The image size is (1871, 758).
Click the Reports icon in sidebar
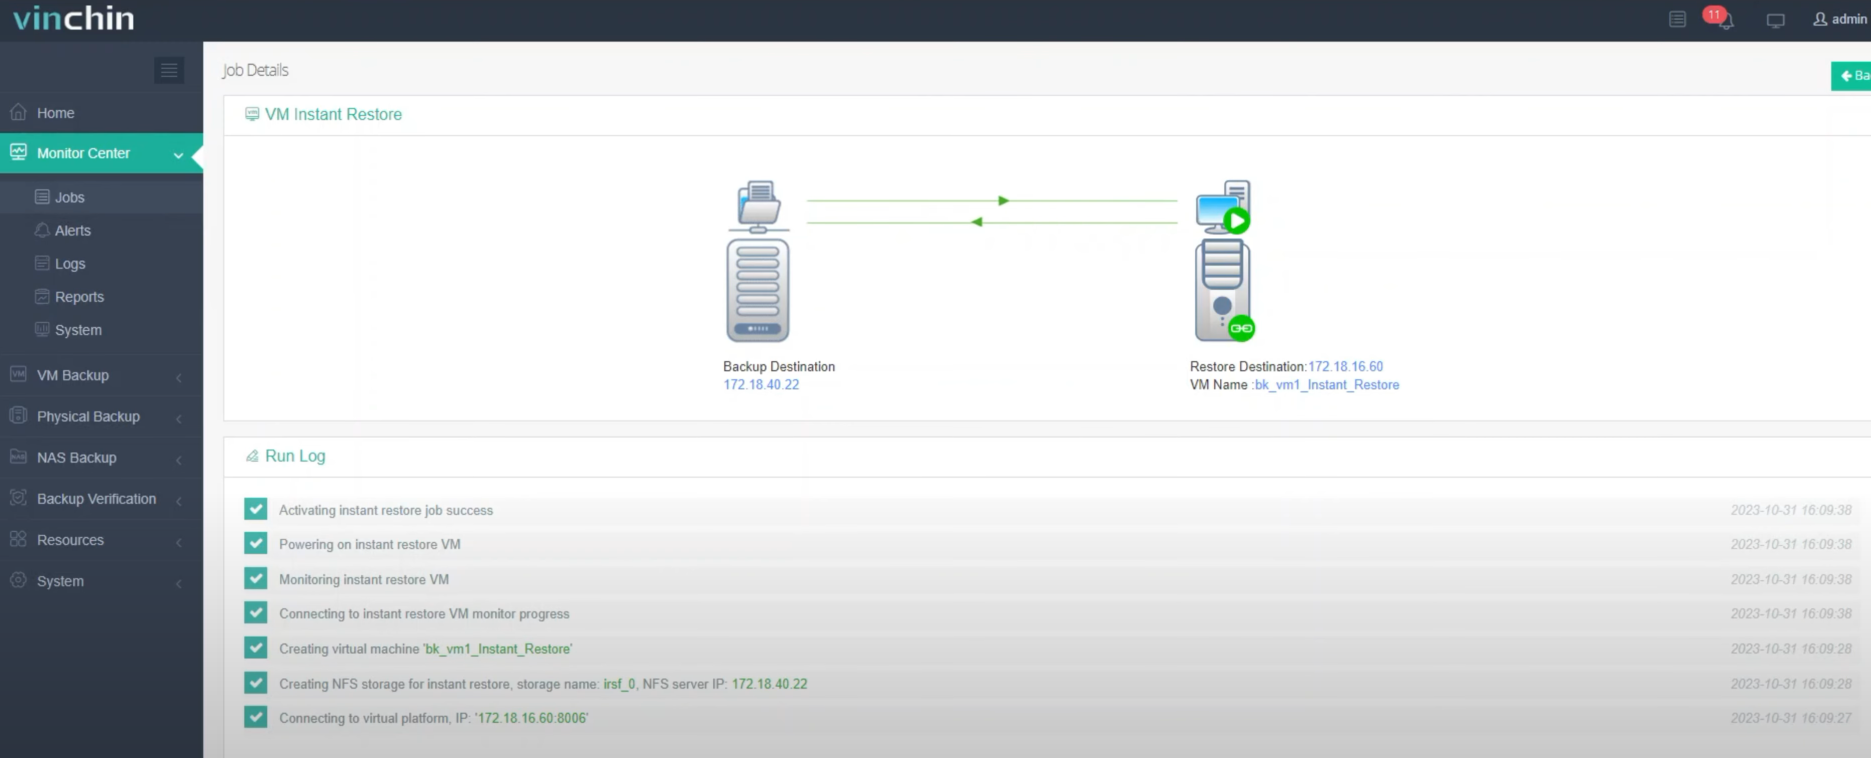[42, 296]
